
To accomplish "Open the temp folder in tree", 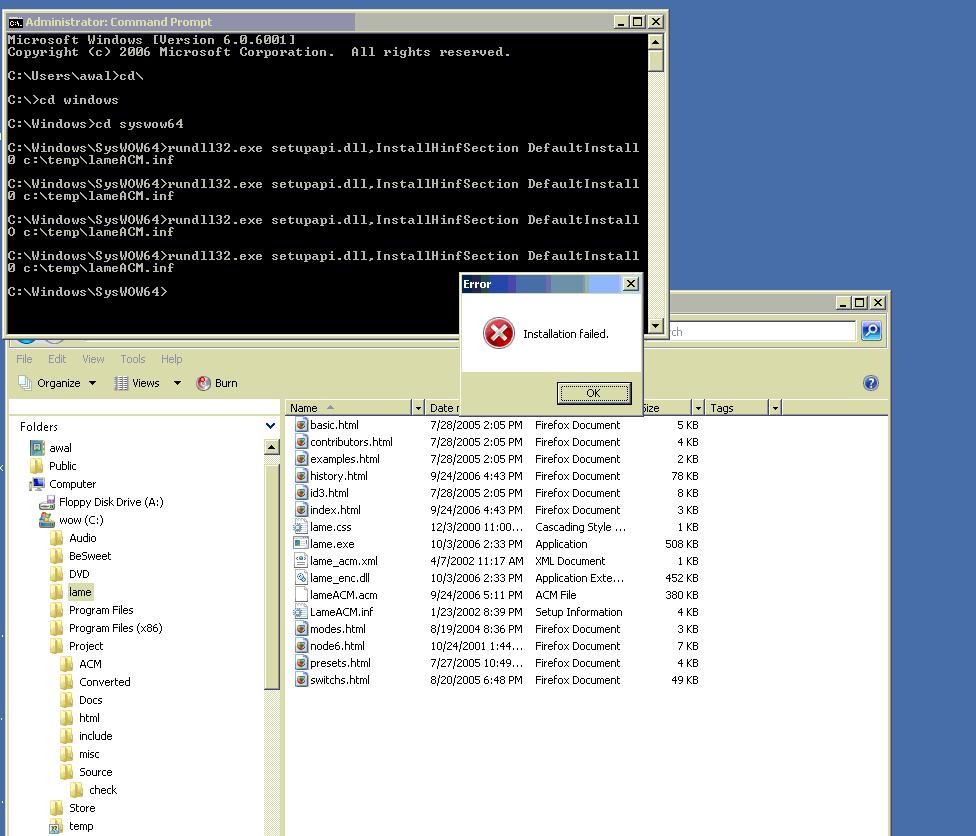I will [x=81, y=826].
